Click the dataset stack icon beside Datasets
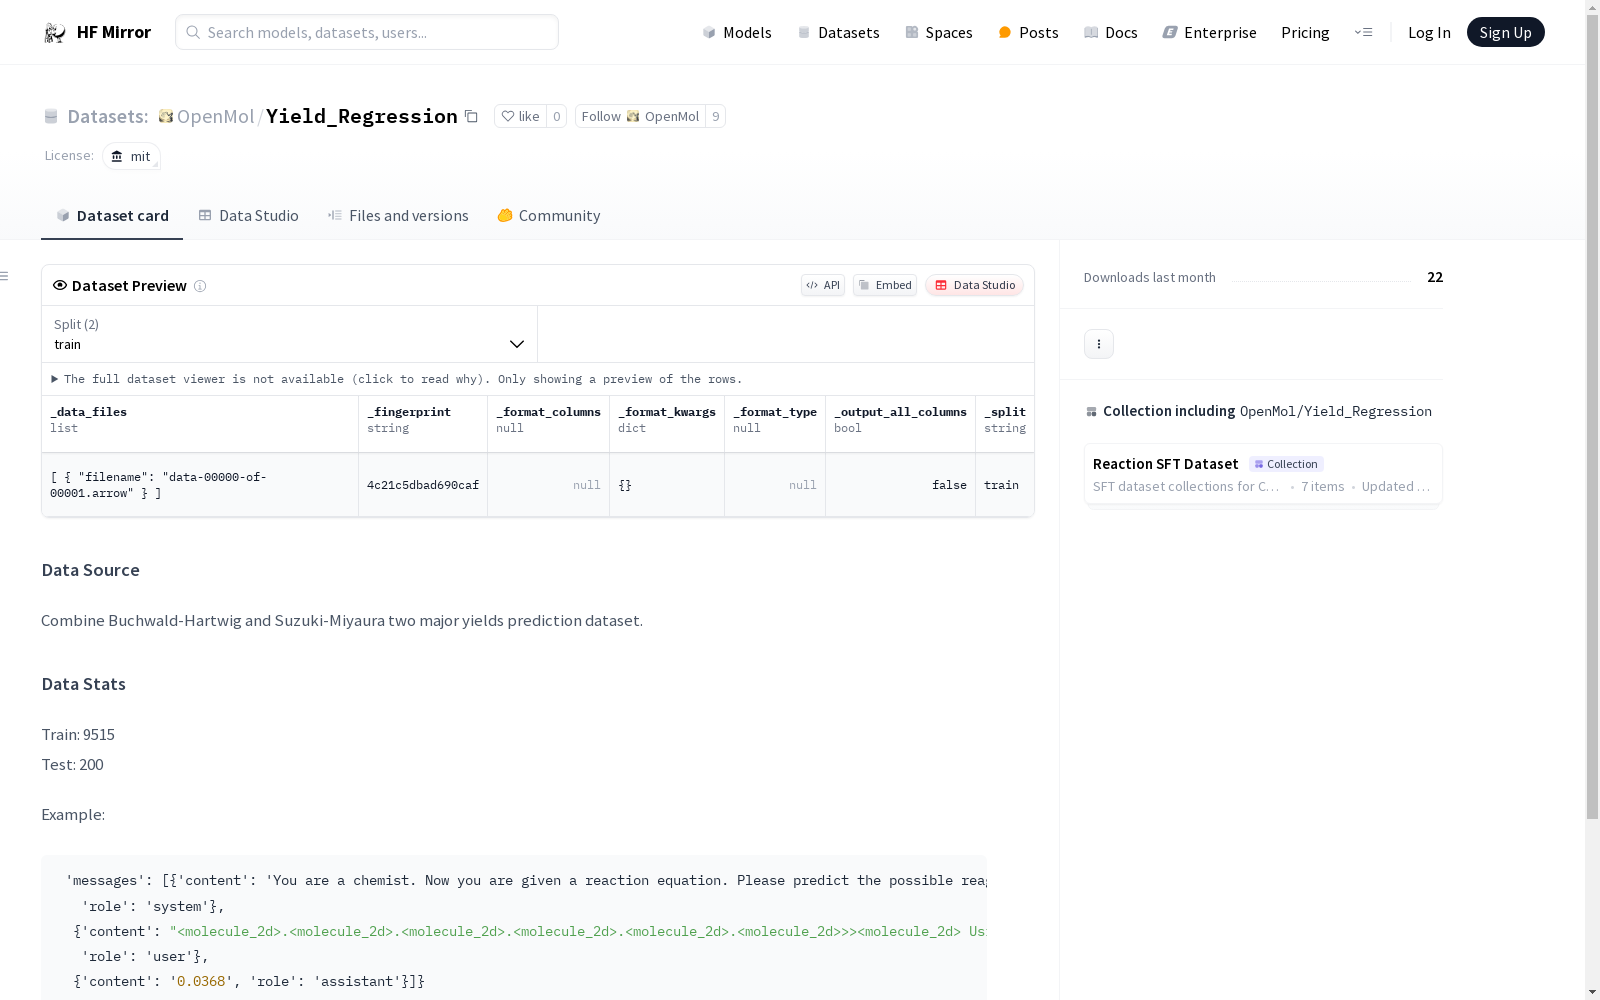Viewport: 1600px width, 1000px height. [51, 116]
